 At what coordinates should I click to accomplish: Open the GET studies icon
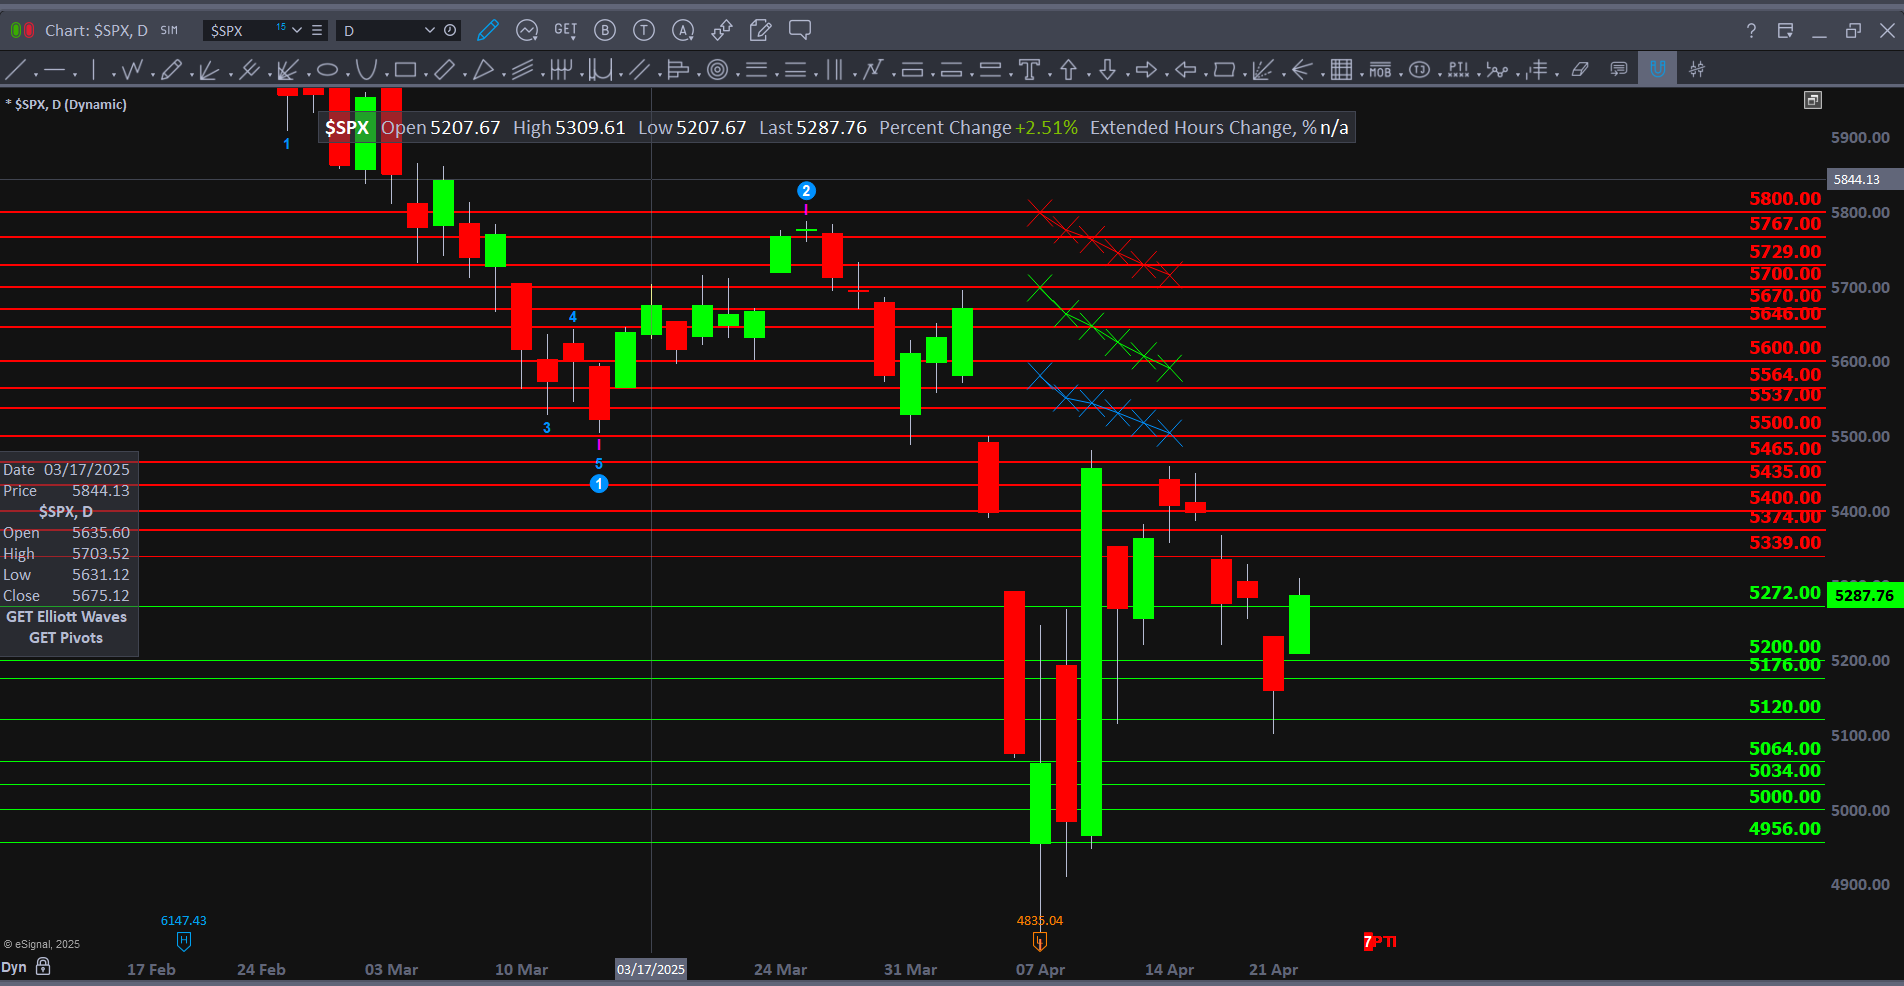point(565,31)
